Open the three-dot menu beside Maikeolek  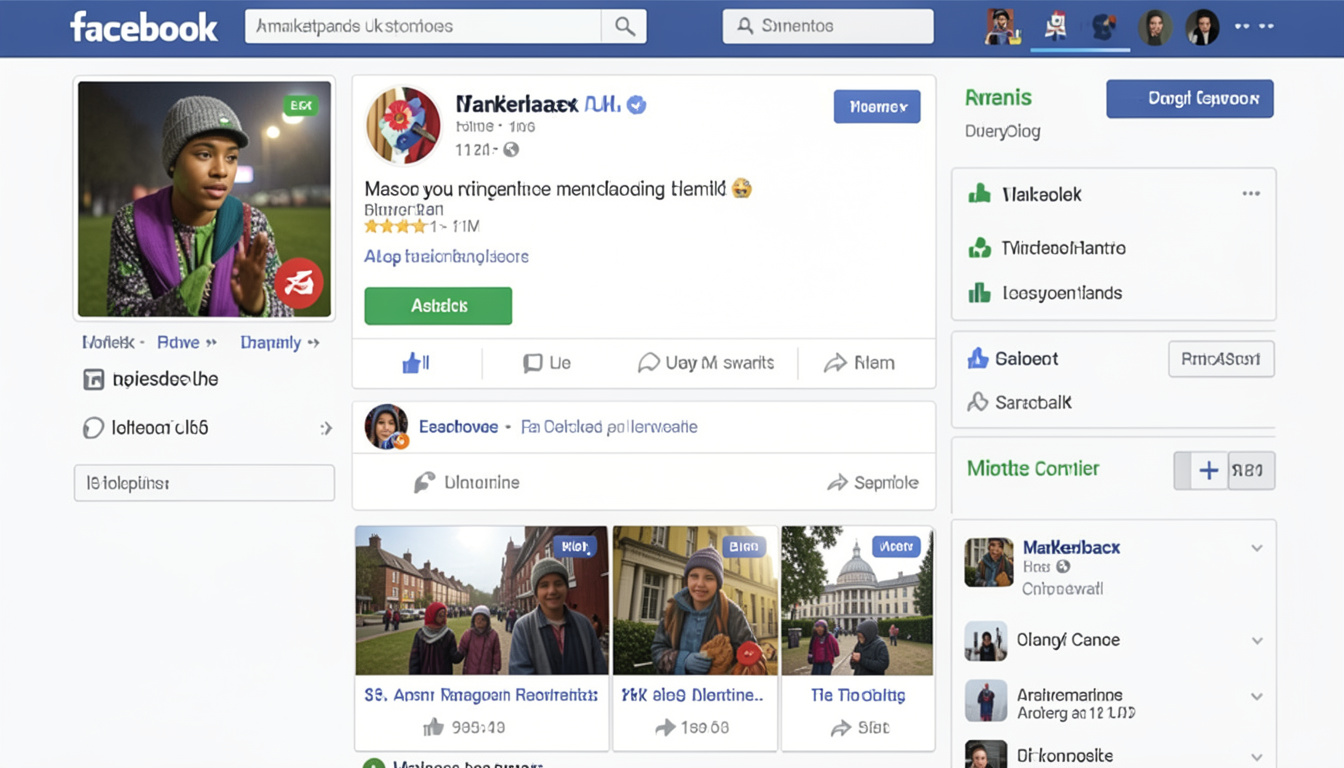(1251, 194)
